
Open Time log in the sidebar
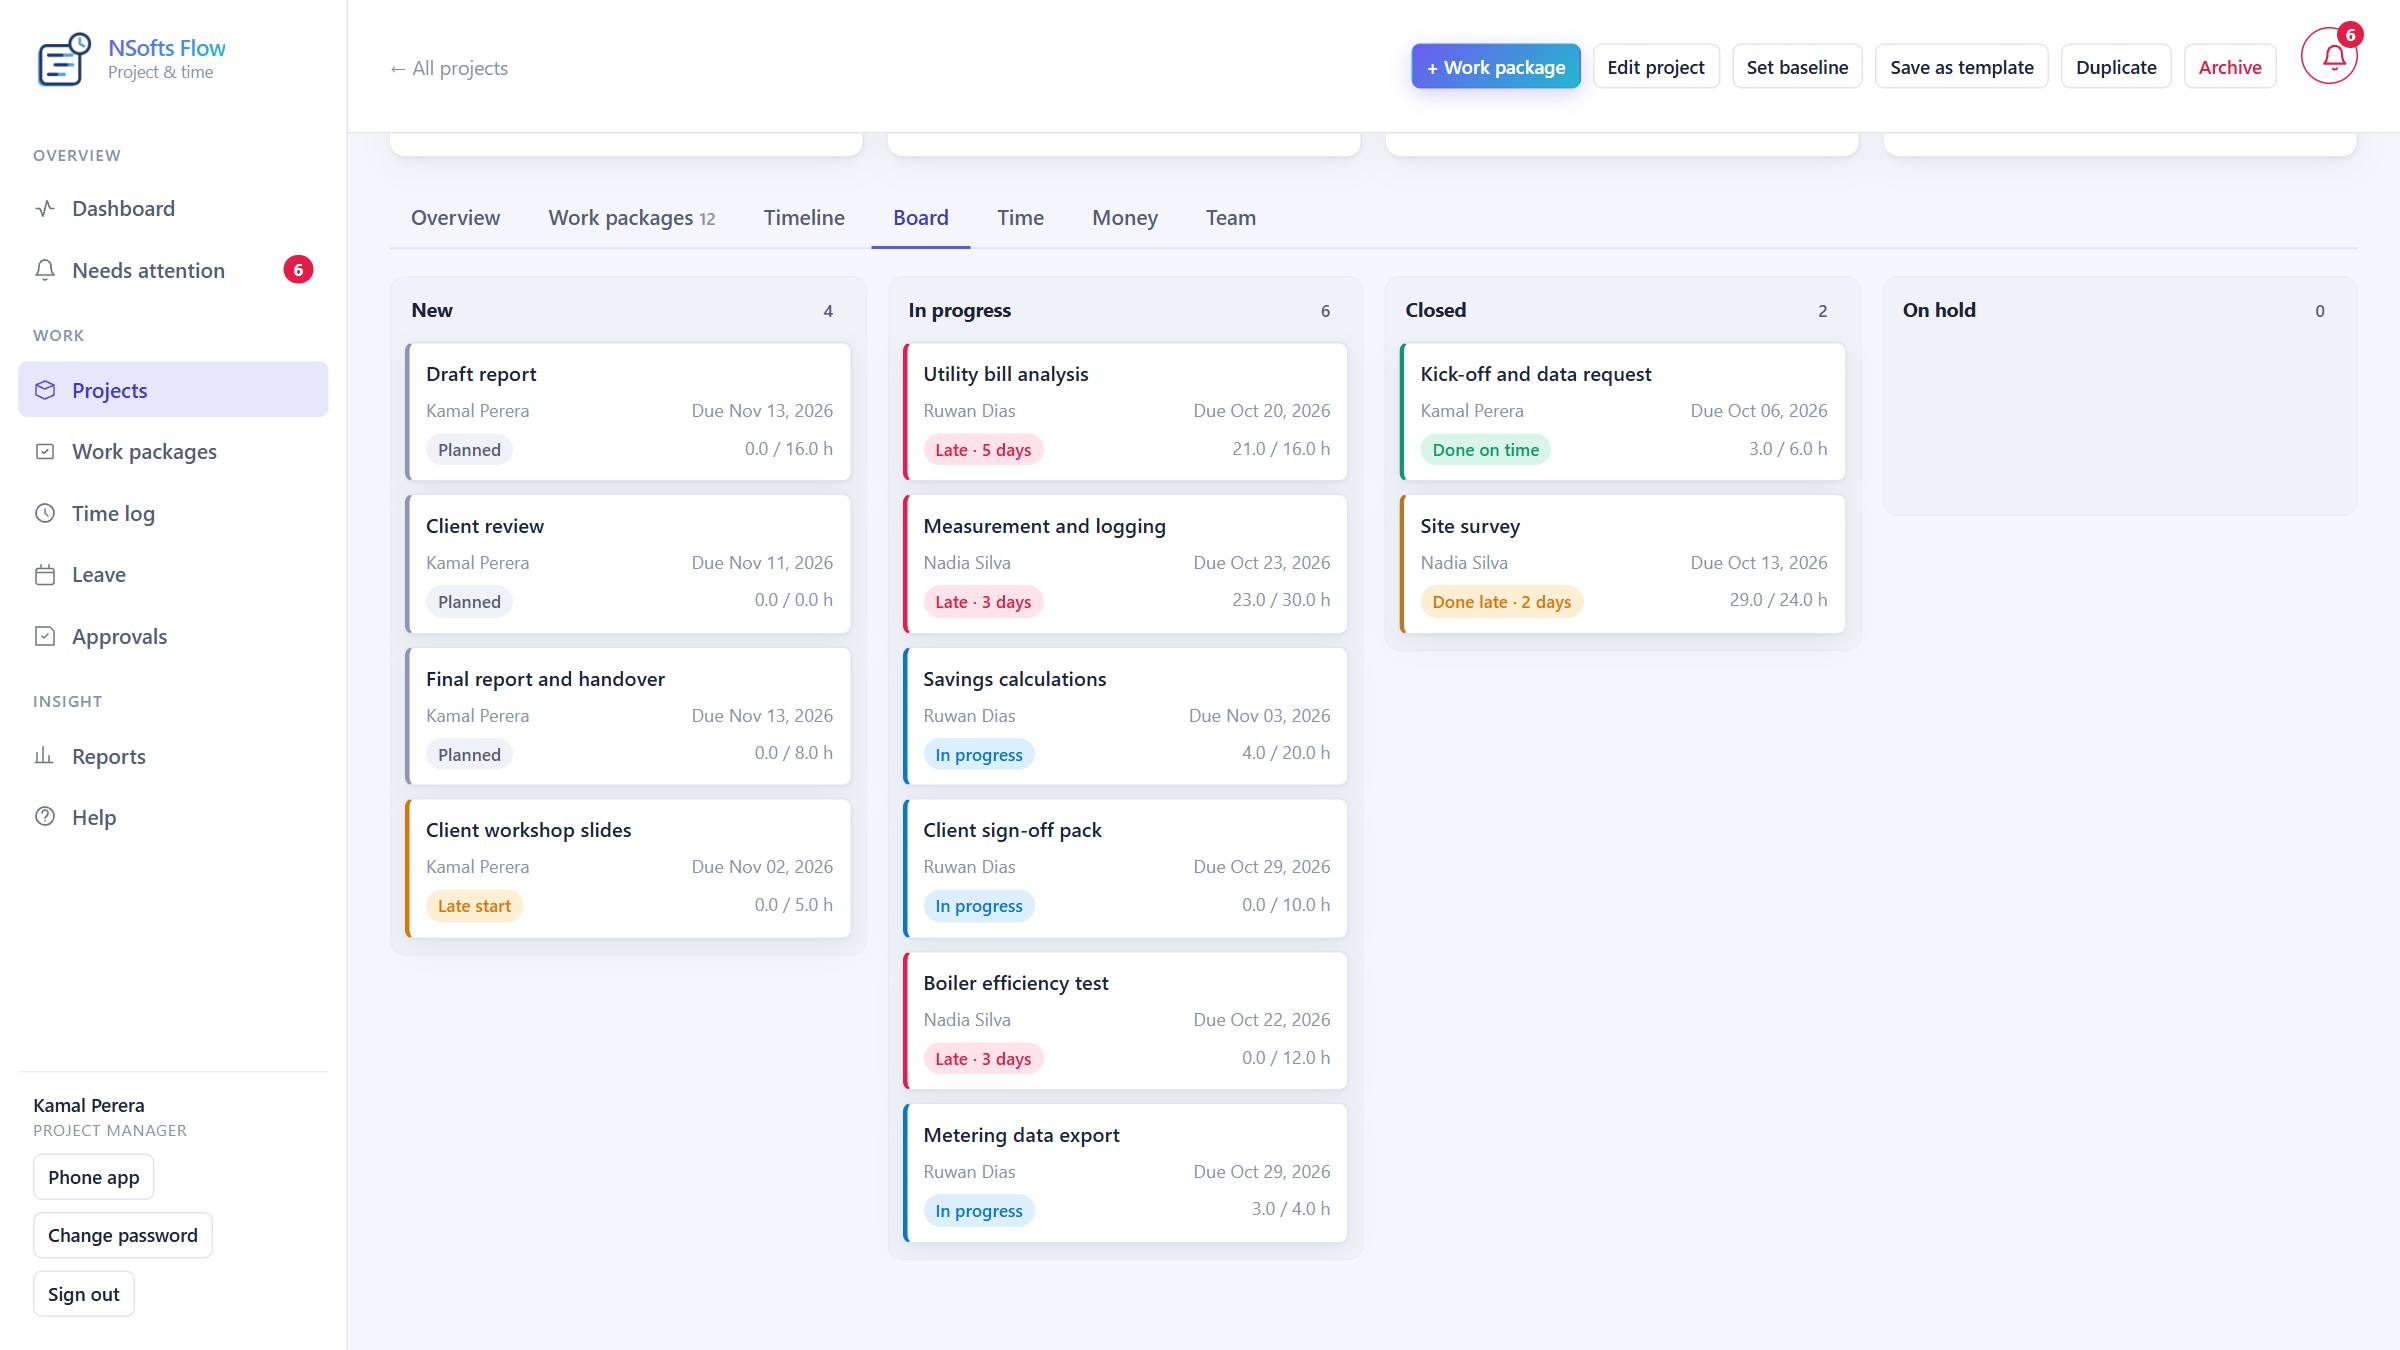tap(173, 513)
